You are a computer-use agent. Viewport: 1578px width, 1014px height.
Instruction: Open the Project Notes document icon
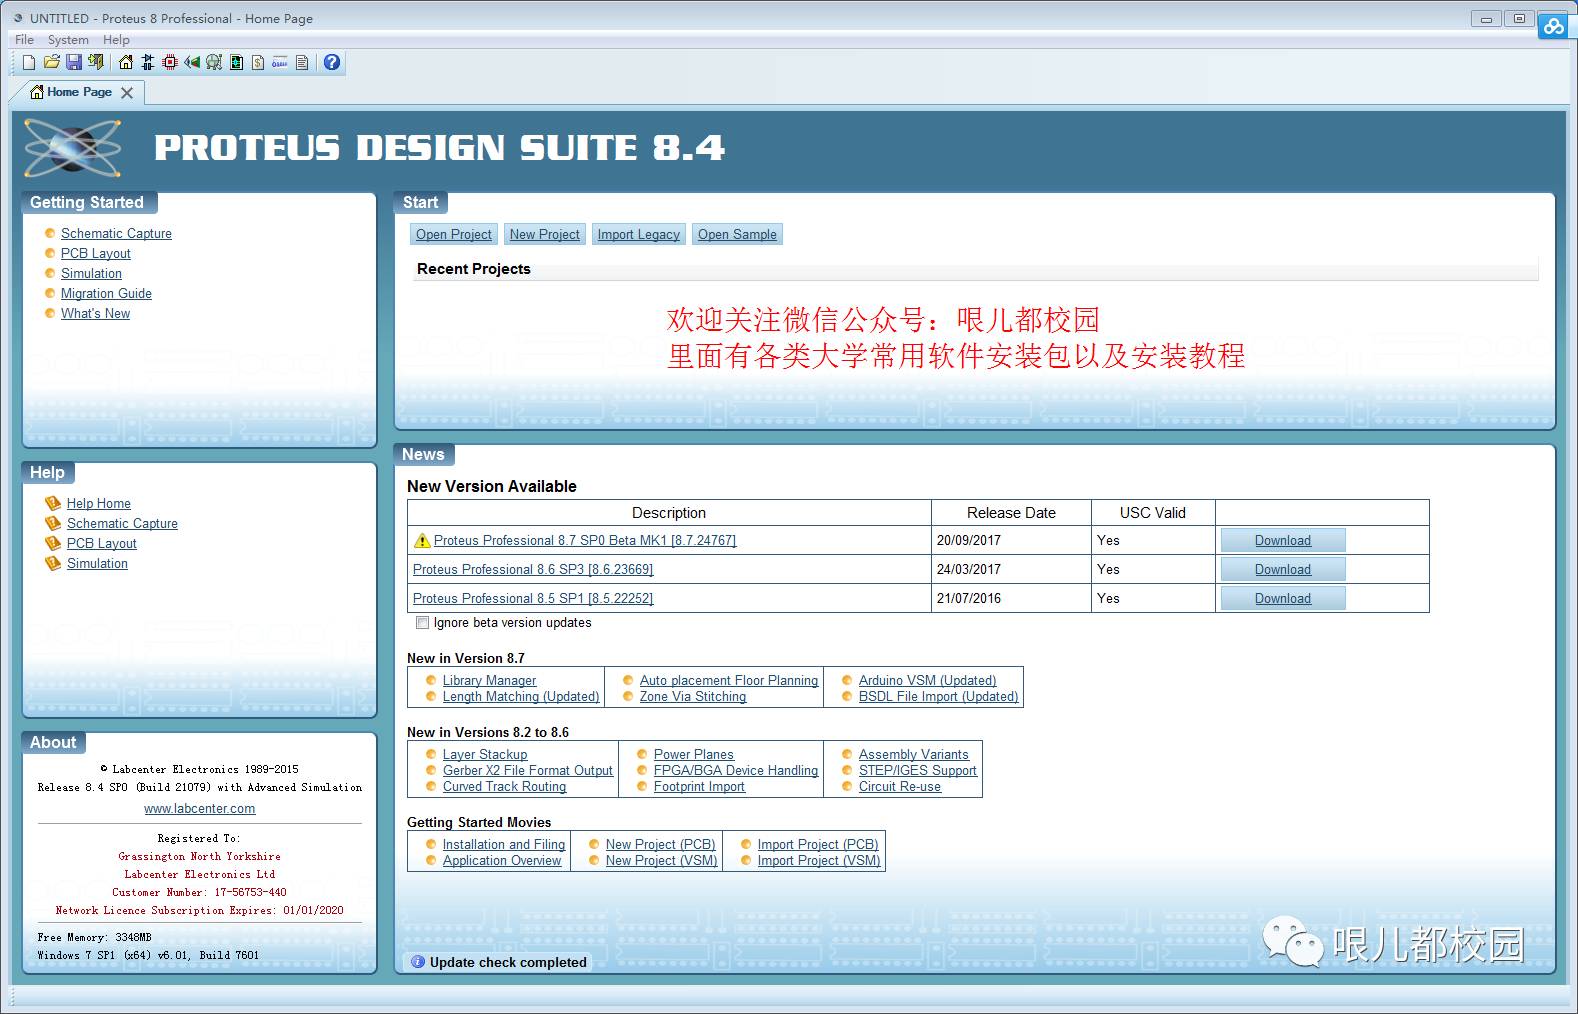click(x=302, y=62)
